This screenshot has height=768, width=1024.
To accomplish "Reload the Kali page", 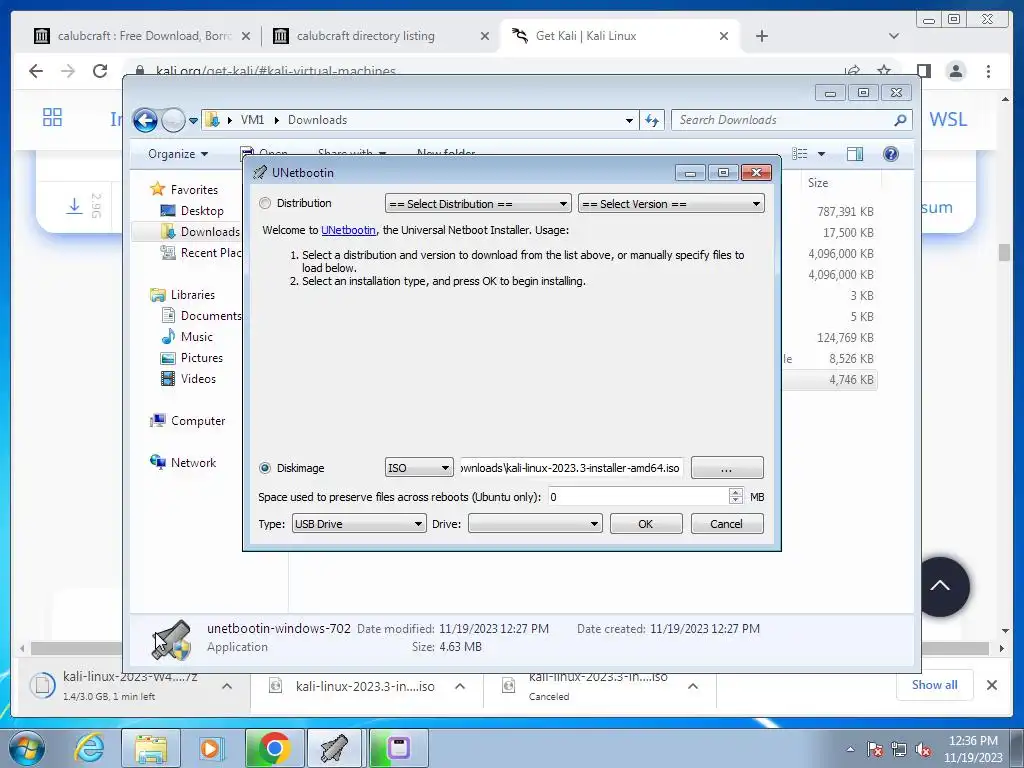I will click(x=100, y=71).
